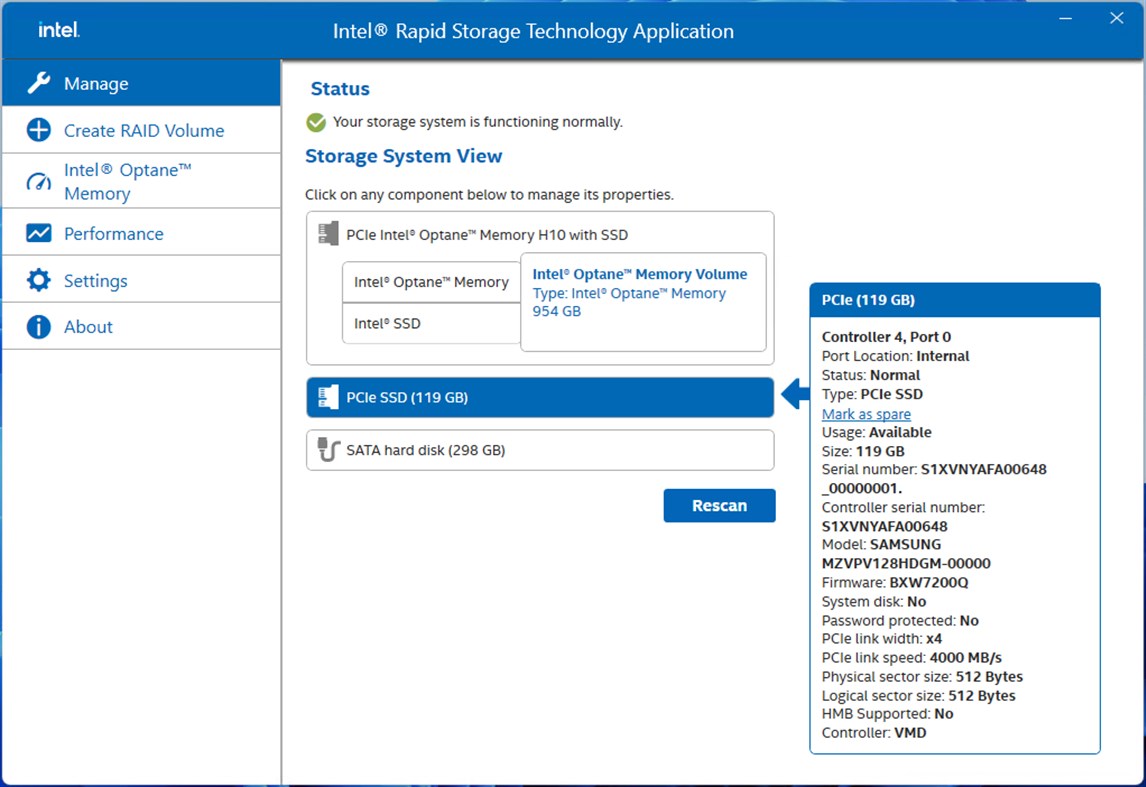Click the PCIe SSD drive icon

[326, 397]
